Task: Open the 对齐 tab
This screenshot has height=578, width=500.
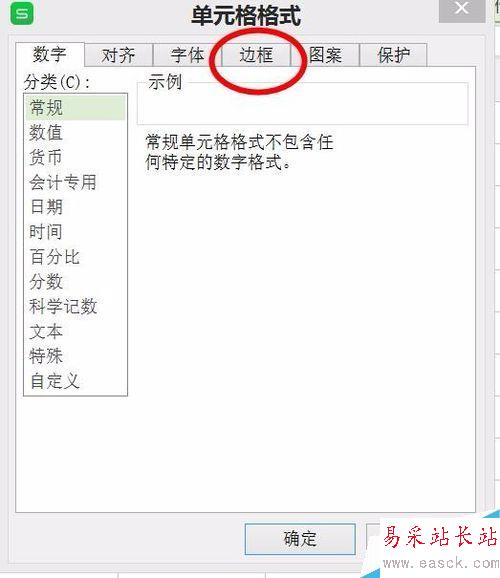Action: pyautogui.click(x=119, y=55)
